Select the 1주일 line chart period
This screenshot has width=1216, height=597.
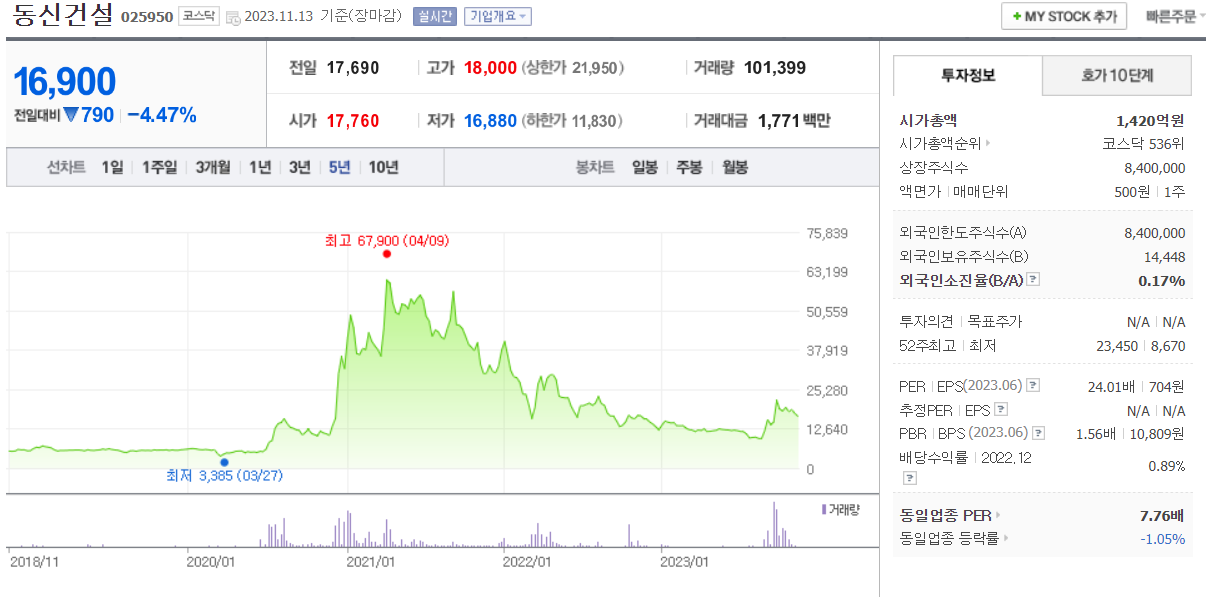pos(160,167)
